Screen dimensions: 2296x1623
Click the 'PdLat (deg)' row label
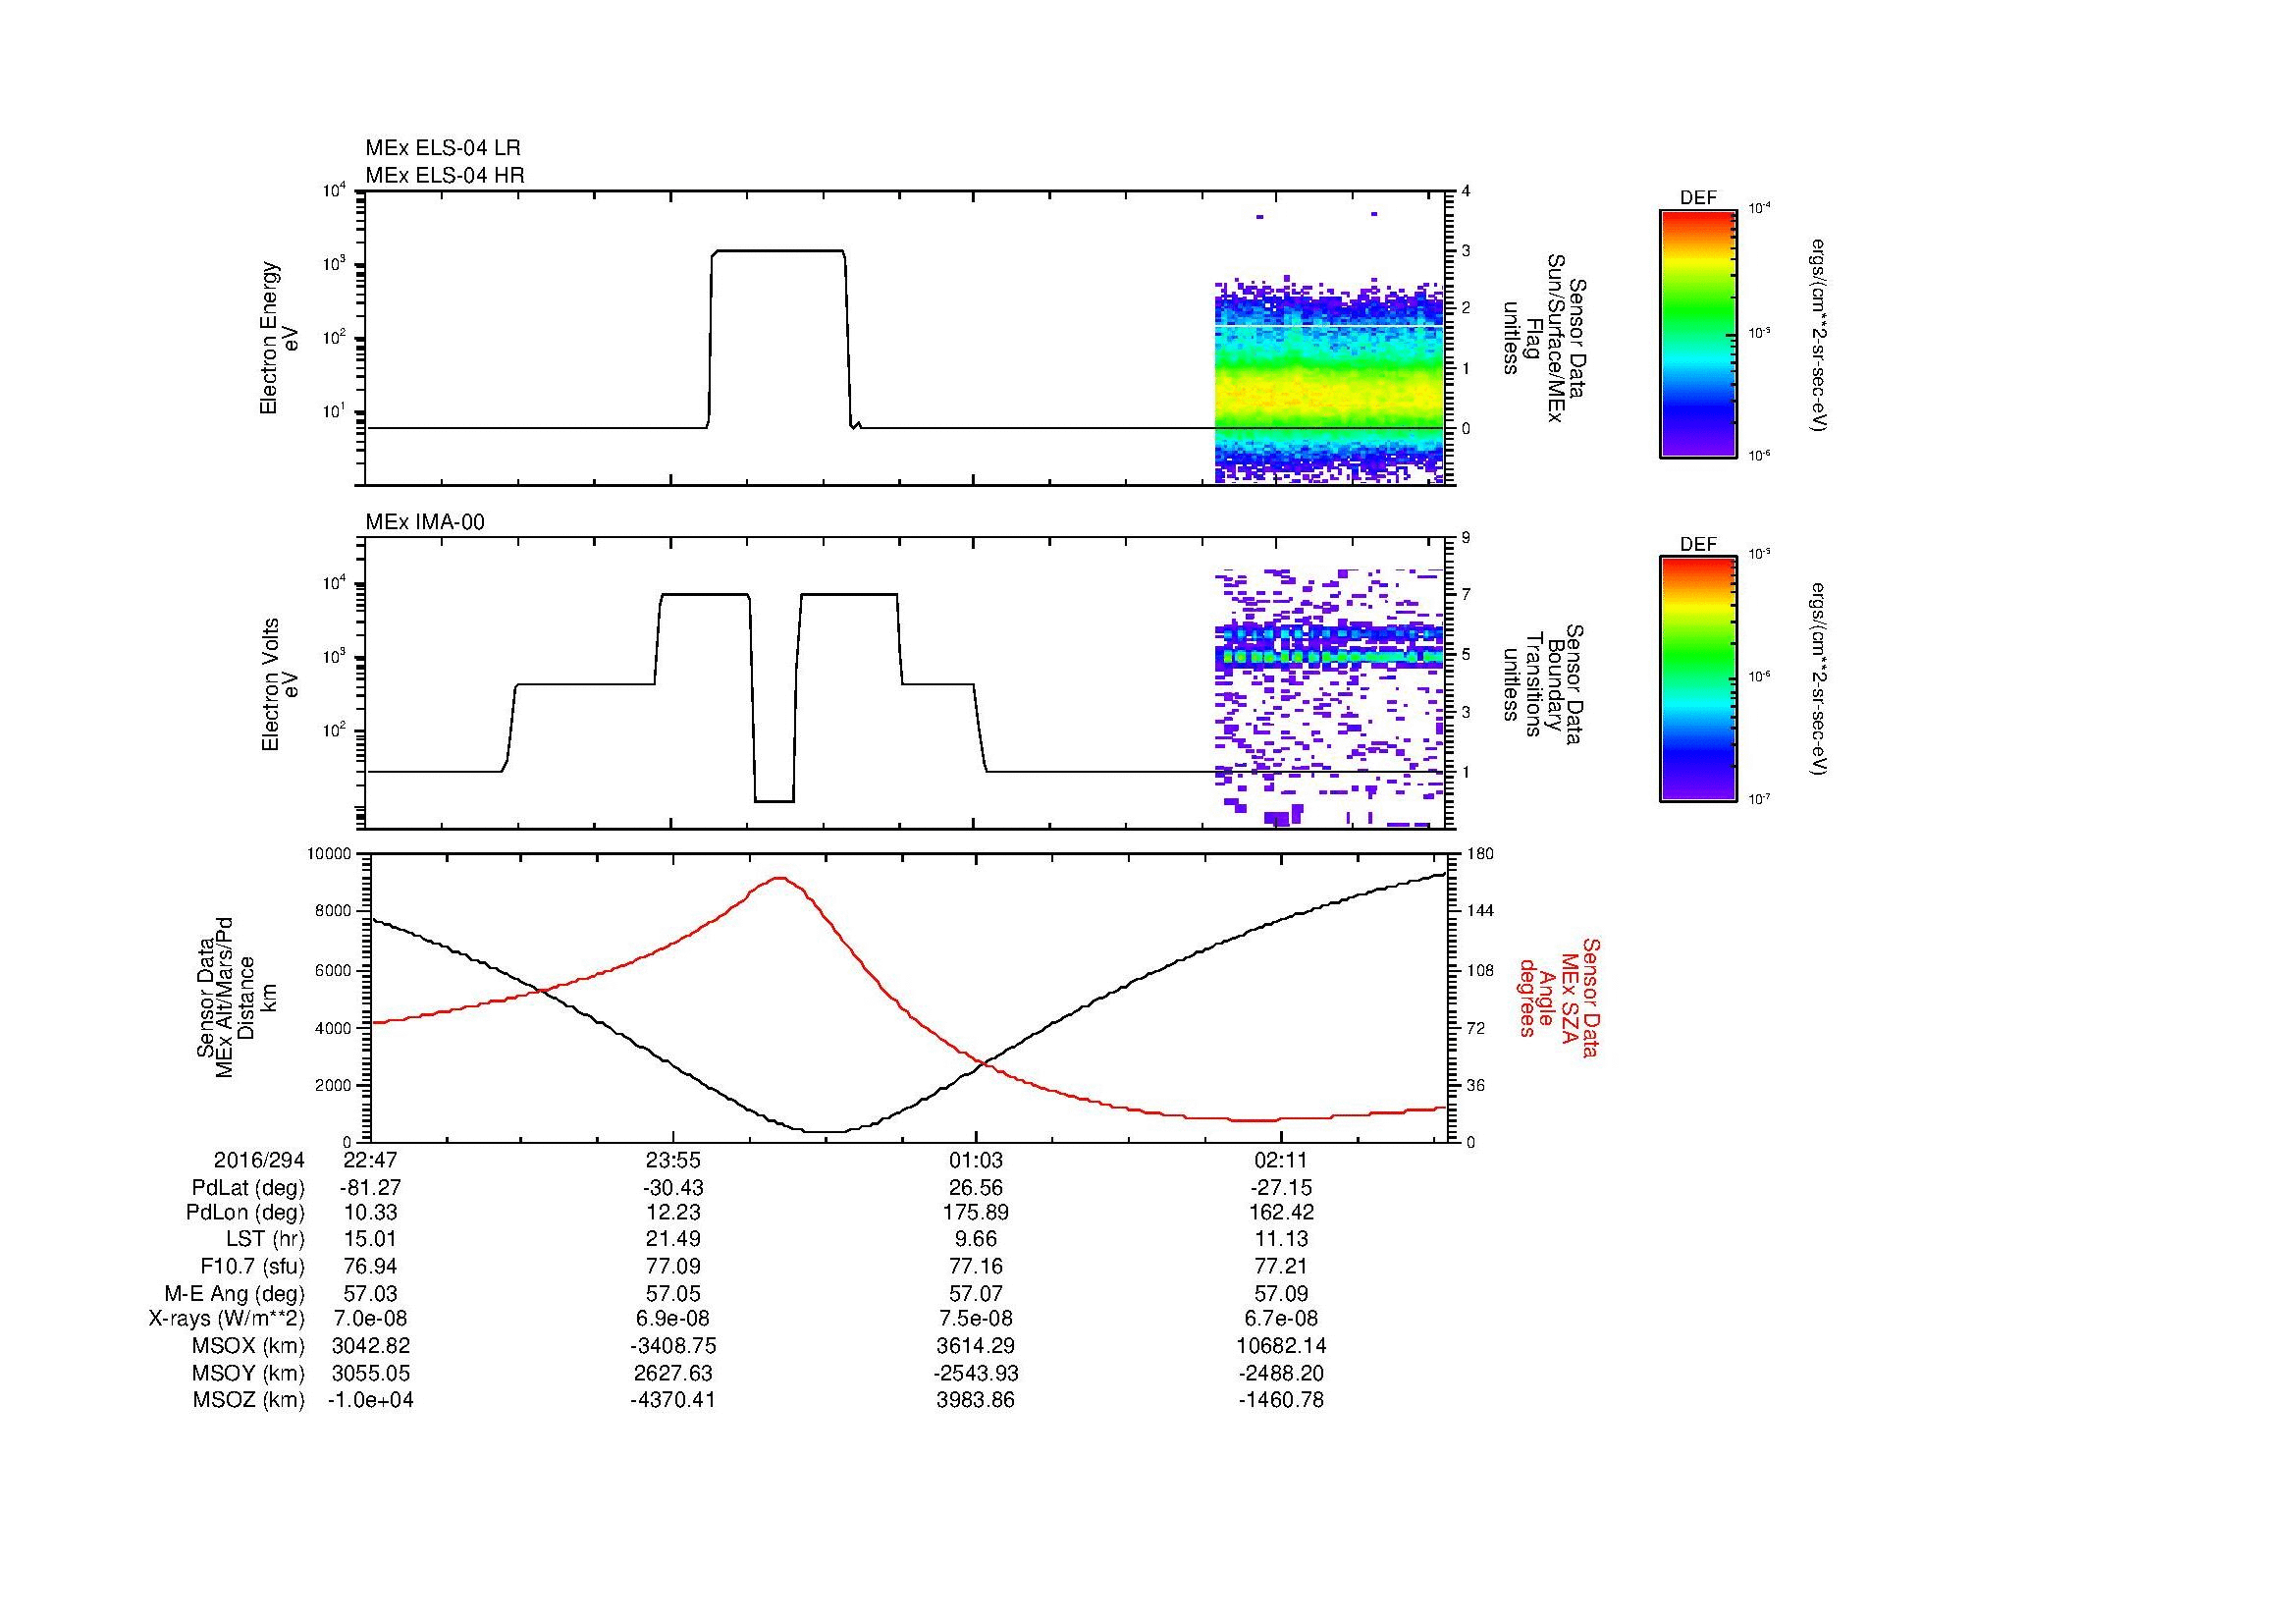tap(248, 1188)
